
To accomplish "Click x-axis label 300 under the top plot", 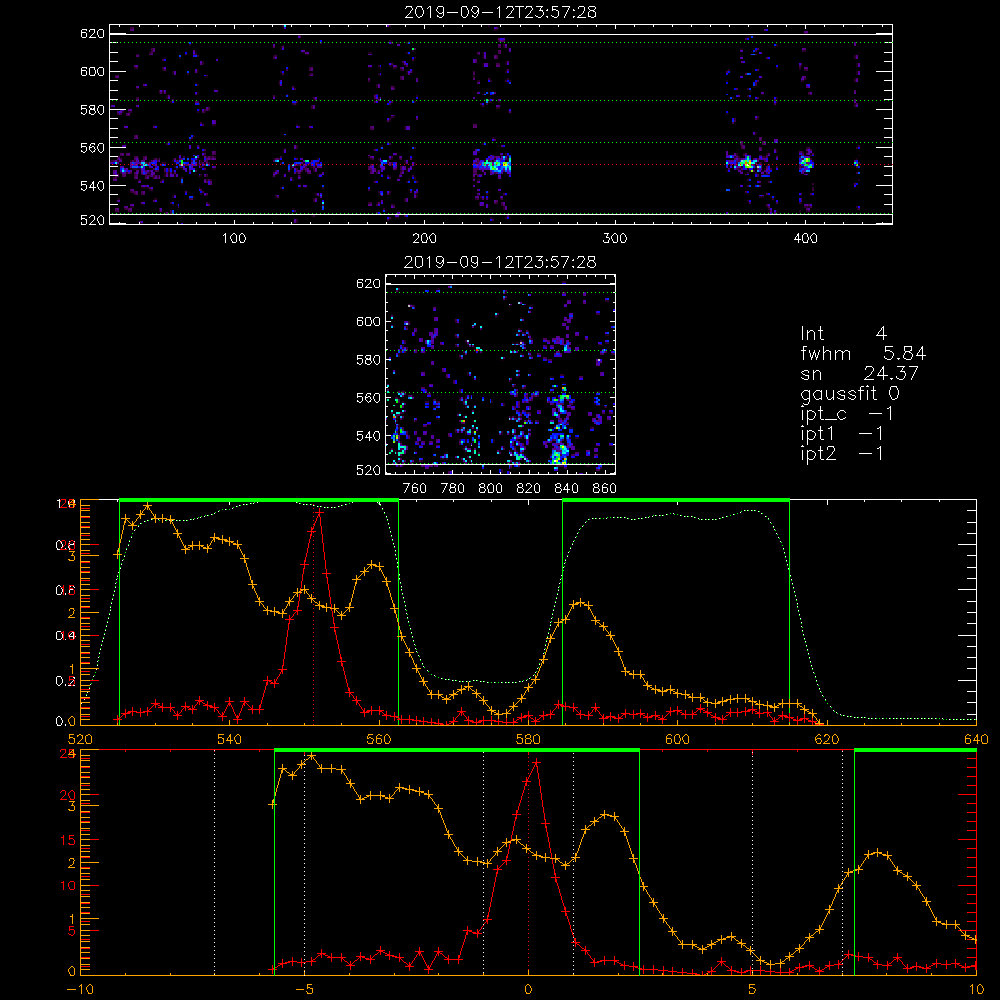I will pos(615,239).
